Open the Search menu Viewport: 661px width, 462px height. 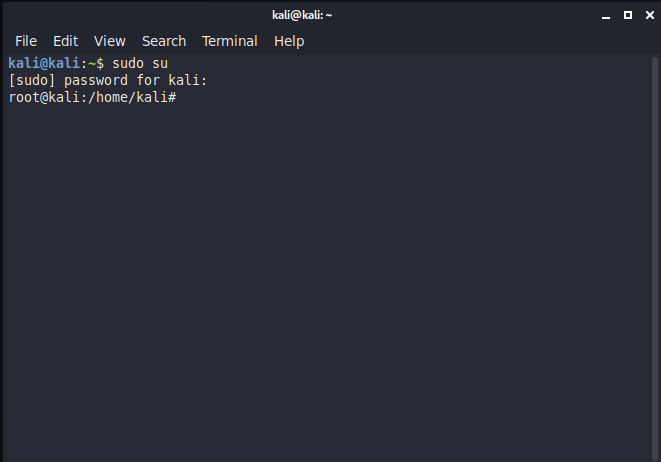click(x=164, y=41)
